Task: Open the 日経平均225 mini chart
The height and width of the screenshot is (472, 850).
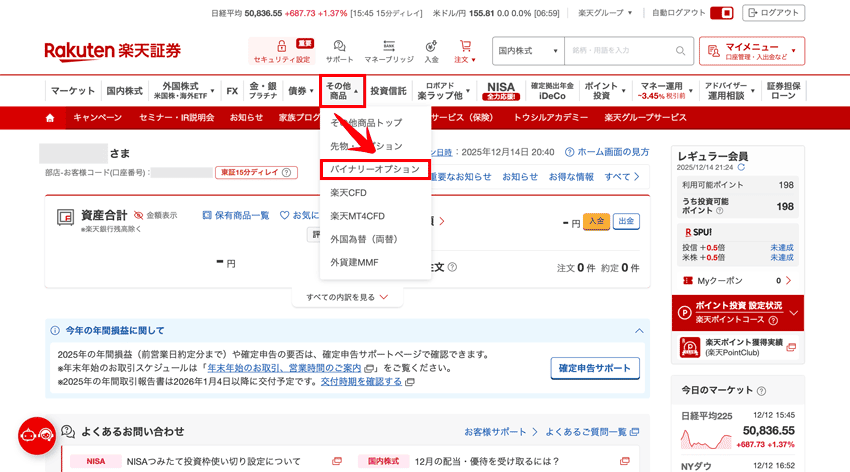Action: pyautogui.click(x=706, y=439)
